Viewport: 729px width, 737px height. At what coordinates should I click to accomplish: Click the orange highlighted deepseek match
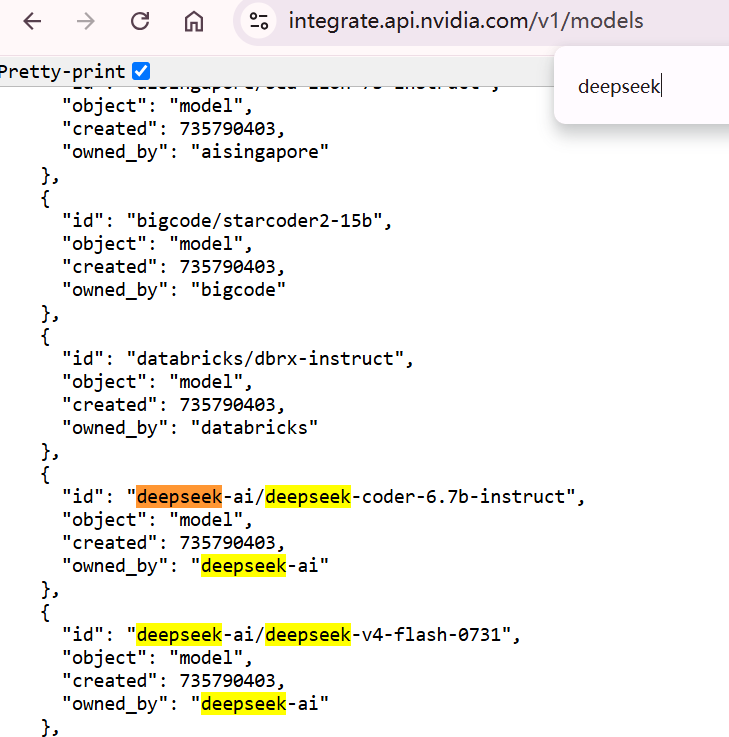(x=179, y=497)
